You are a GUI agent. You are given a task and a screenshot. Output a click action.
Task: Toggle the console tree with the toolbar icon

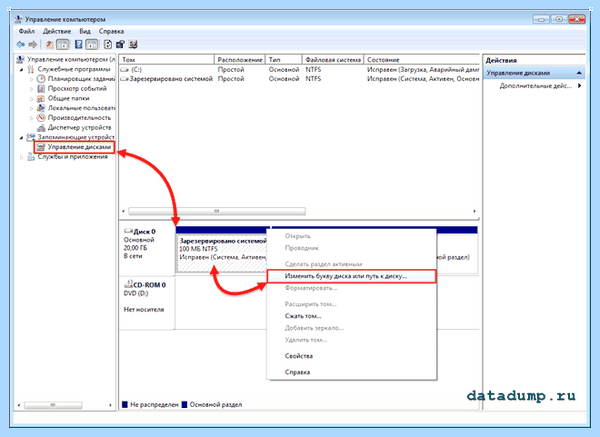tap(62, 45)
